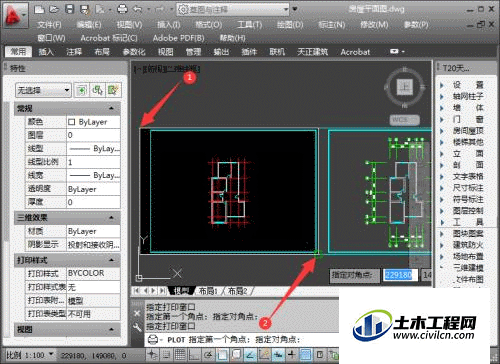Viewport: 500px width, 364px height.
Task: Click the PLOT command printer icon in command line
Action: pos(153,339)
